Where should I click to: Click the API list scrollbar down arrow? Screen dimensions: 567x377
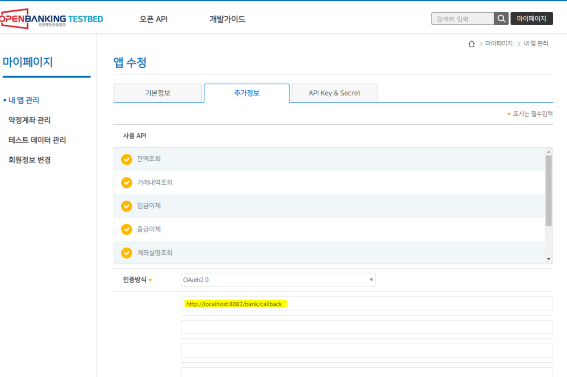tap(549, 259)
